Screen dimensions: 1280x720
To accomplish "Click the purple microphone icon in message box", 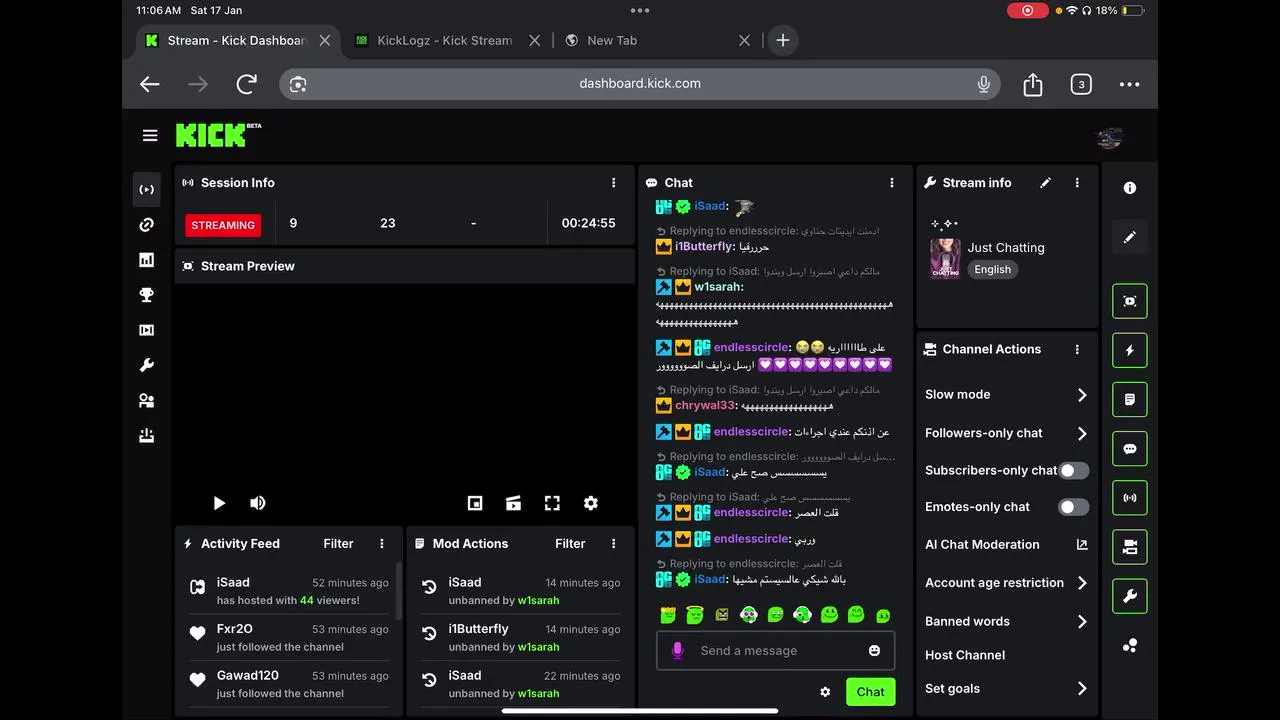I will (x=677, y=651).
